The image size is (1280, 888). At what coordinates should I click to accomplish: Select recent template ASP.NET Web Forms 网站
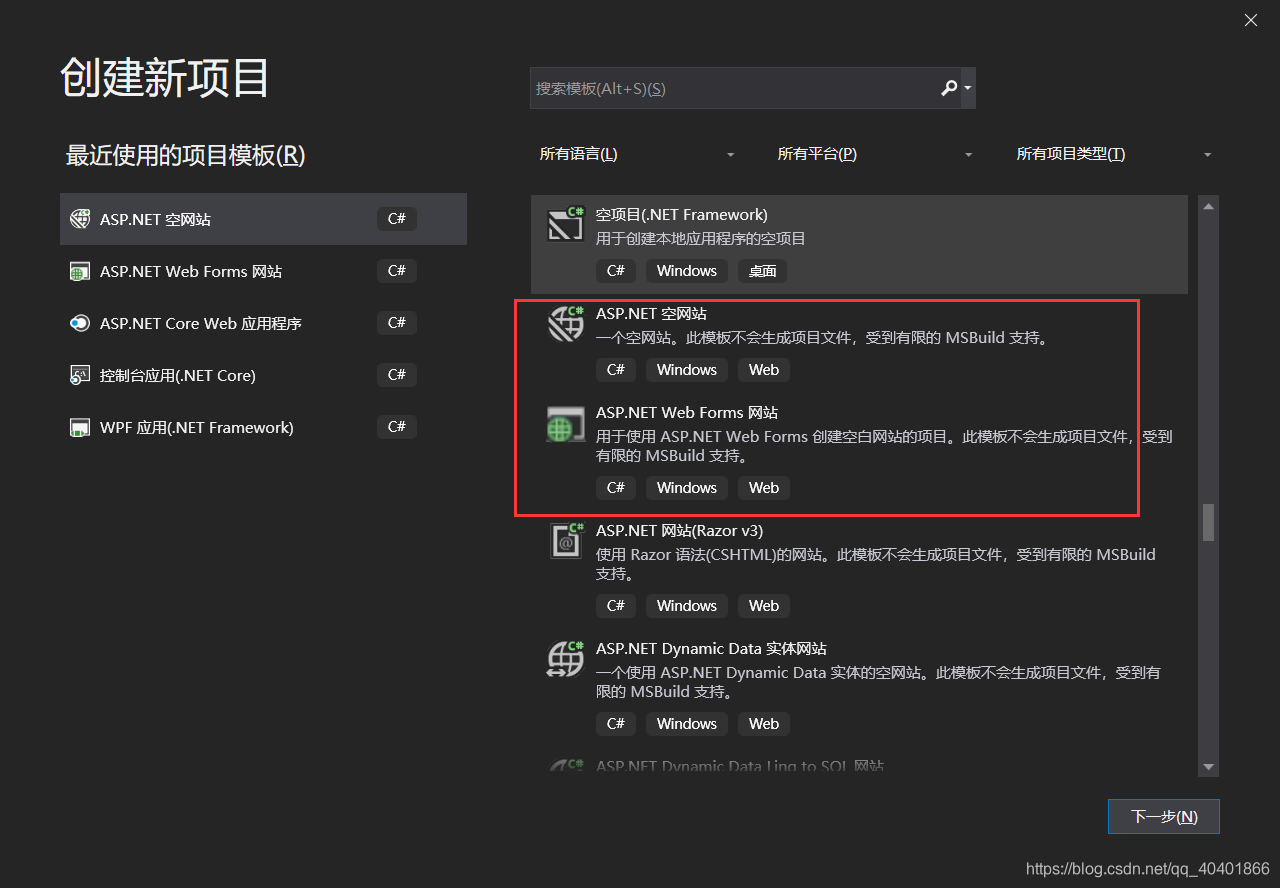pyautogui.click(x=263, y=271)
